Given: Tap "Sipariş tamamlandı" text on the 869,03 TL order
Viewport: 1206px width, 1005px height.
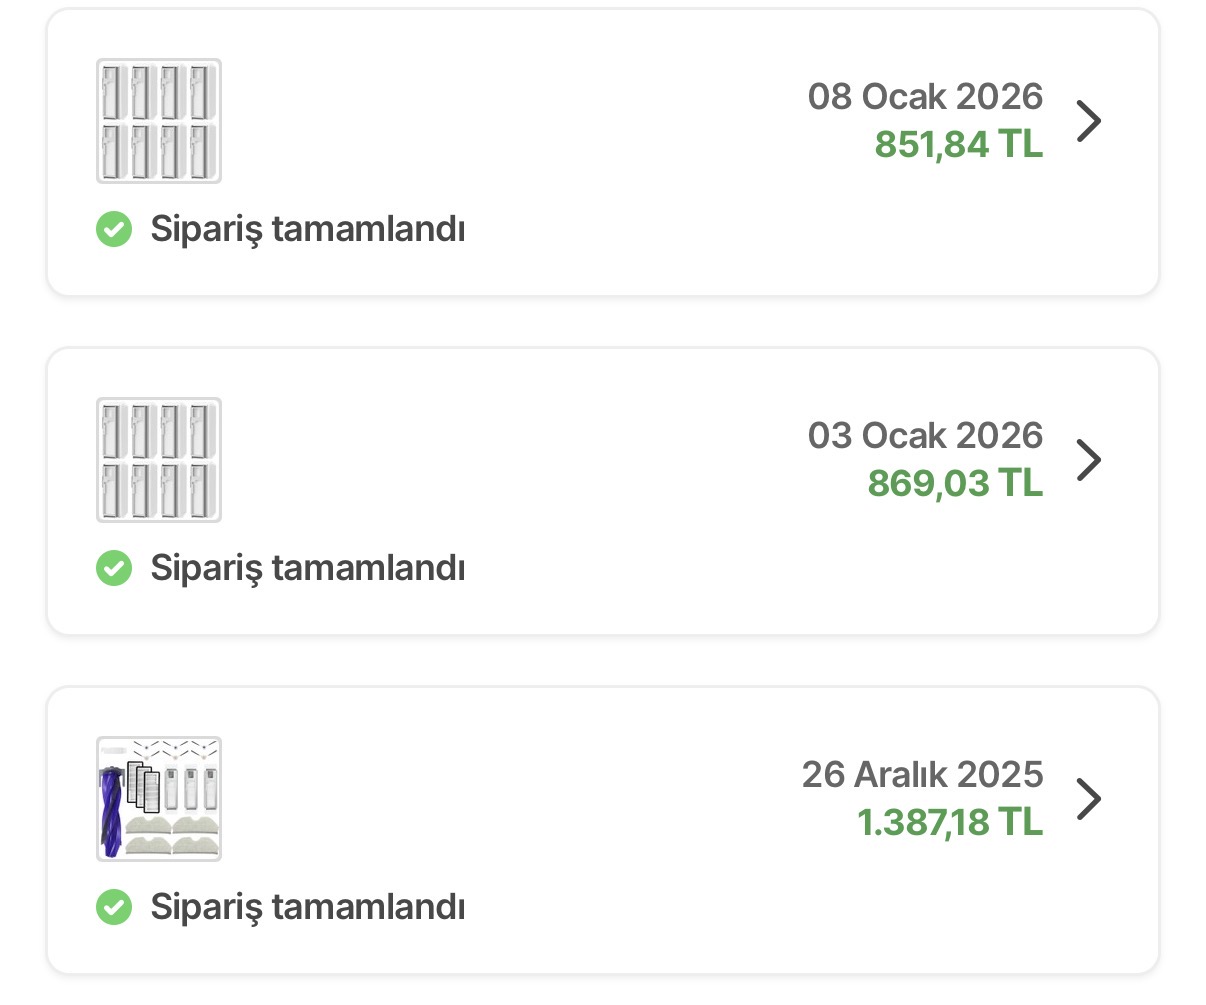Looking at the screenshot, I should tap(307, 568).
